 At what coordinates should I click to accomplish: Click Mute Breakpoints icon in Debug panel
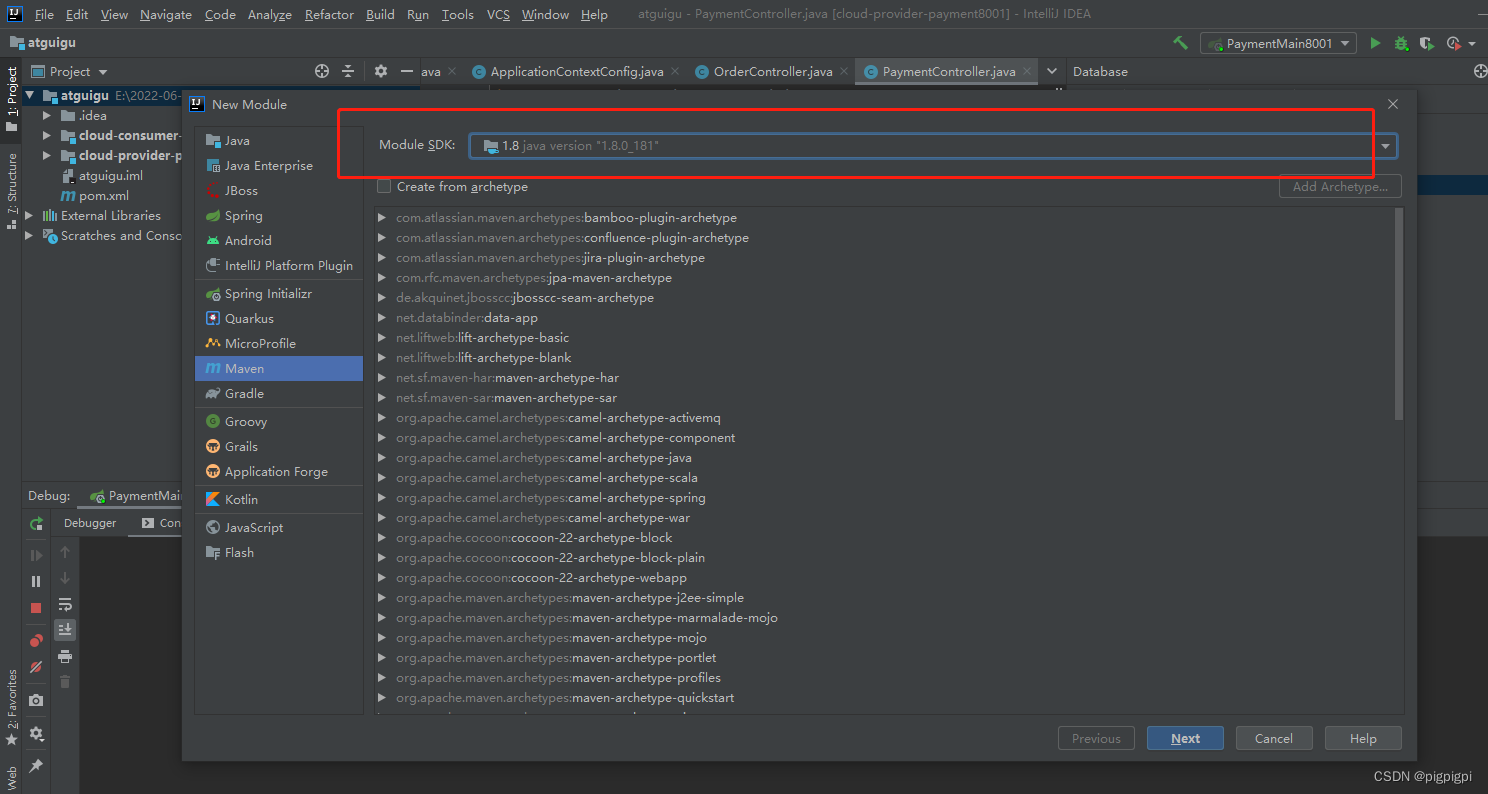pos(36,666)
